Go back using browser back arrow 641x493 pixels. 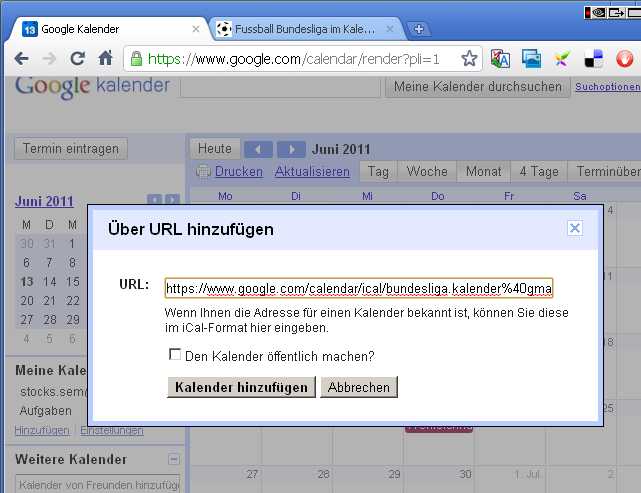[x=21, y=59]
